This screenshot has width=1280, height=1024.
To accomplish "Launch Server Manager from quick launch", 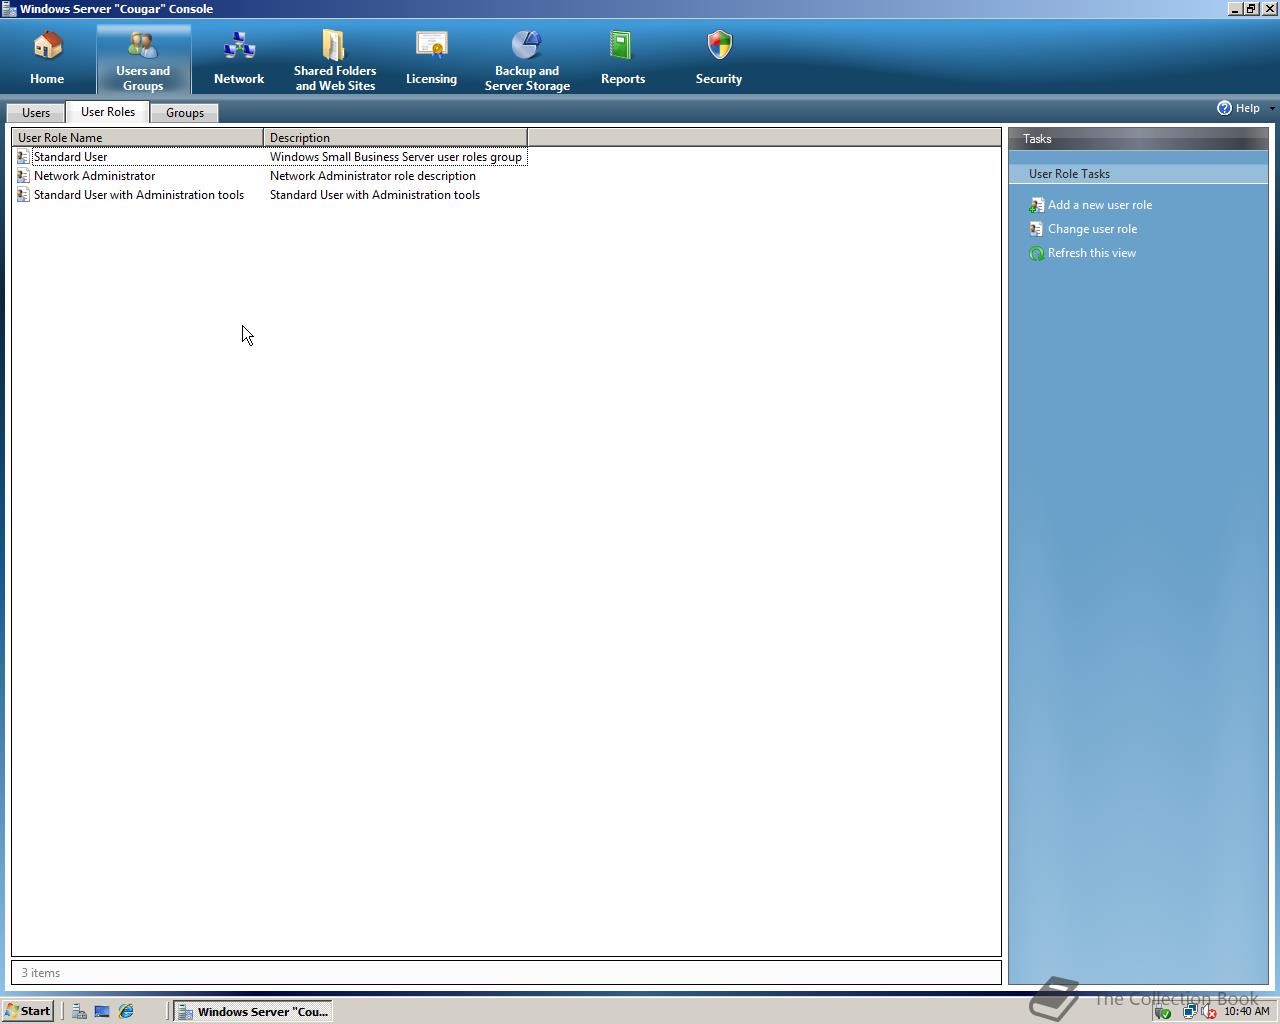I will [x=79, y=1011].
